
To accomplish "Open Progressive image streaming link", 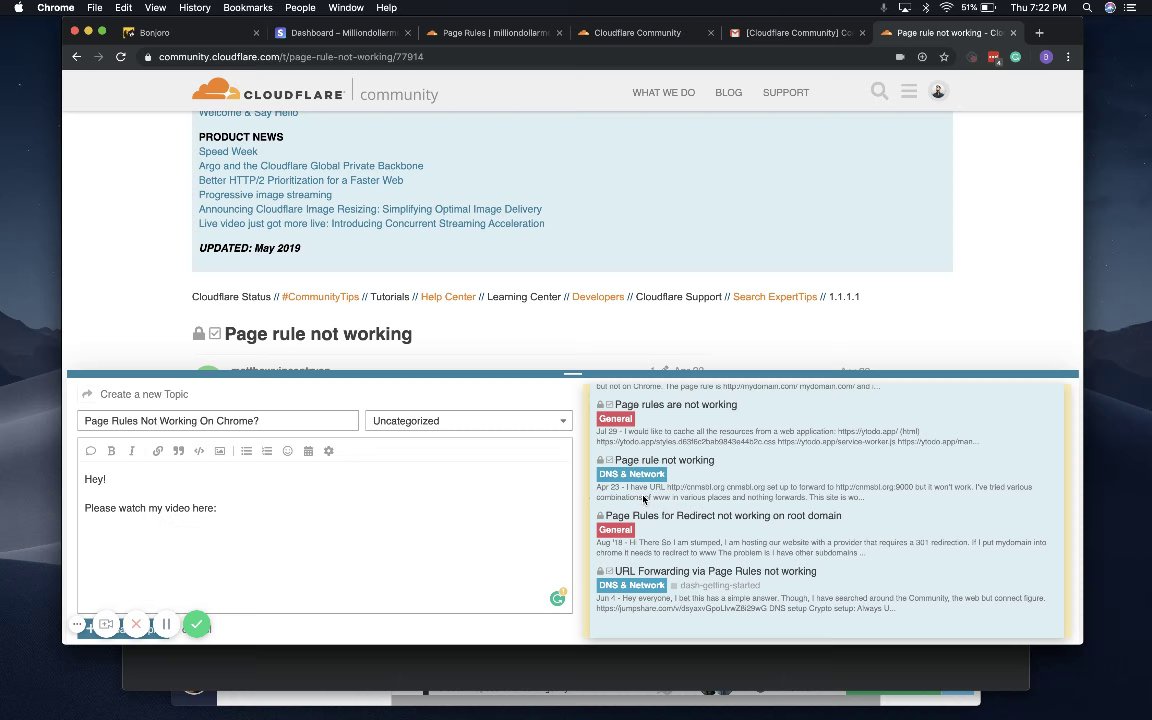I will pos(265,195).
